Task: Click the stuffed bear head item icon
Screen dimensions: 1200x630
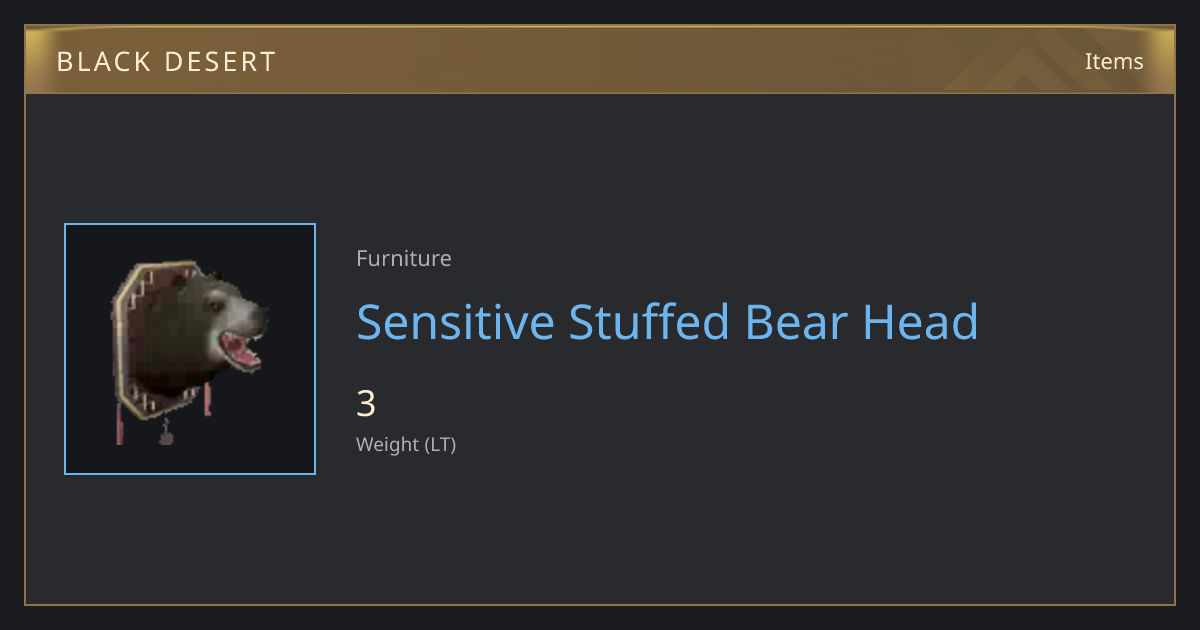Action: click(190, 349)
